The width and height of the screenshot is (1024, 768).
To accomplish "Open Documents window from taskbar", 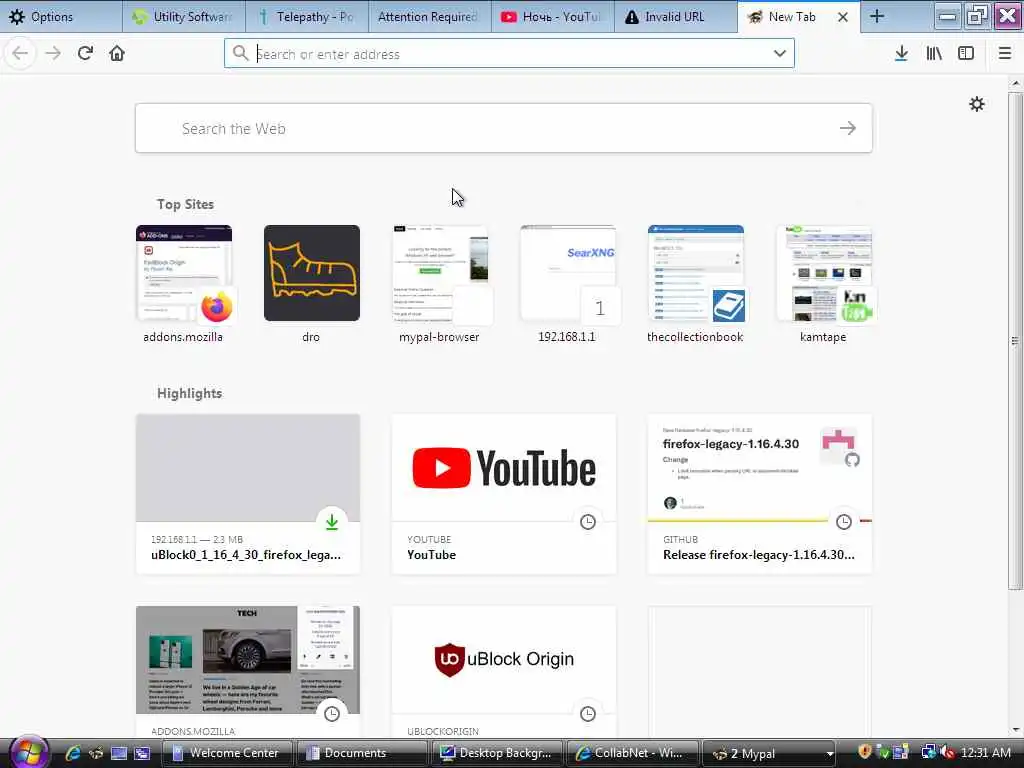I will 362,753.
